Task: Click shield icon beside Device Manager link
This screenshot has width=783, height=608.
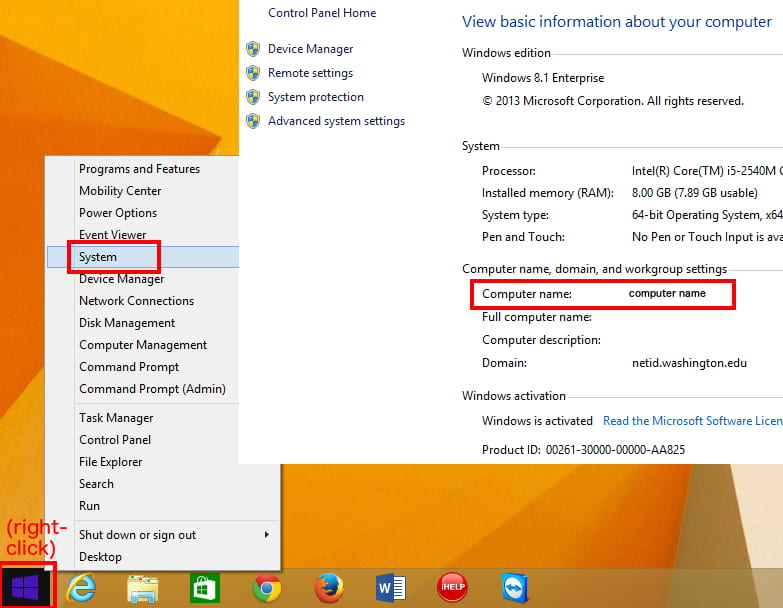Action: click(253, 49)
